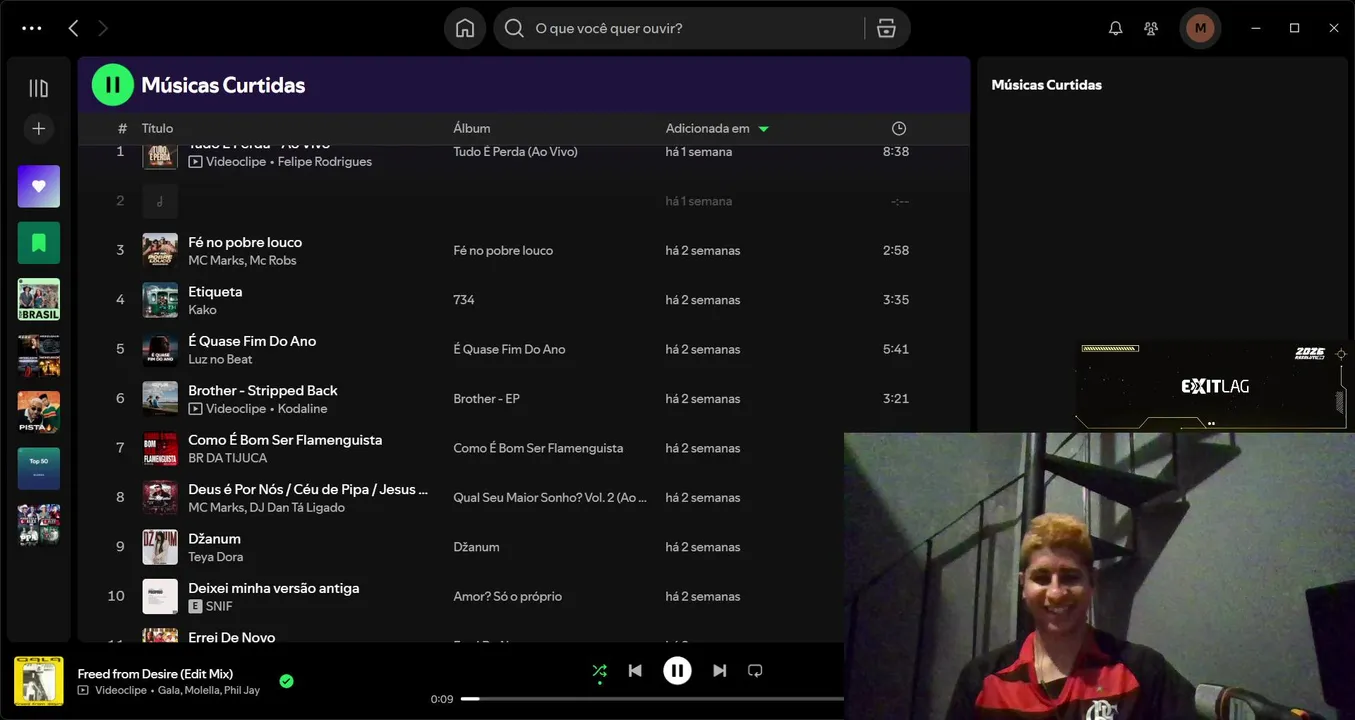The width and height of the screenshot is (1355, 720).
Task: Open artist Luz no Beat
Action: [220, 359]
